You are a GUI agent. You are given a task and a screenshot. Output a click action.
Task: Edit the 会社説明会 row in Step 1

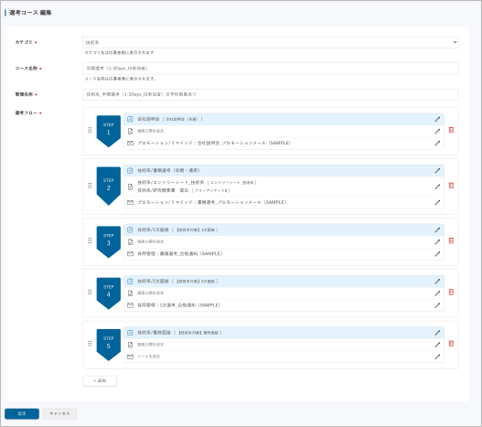coord(437,119)
